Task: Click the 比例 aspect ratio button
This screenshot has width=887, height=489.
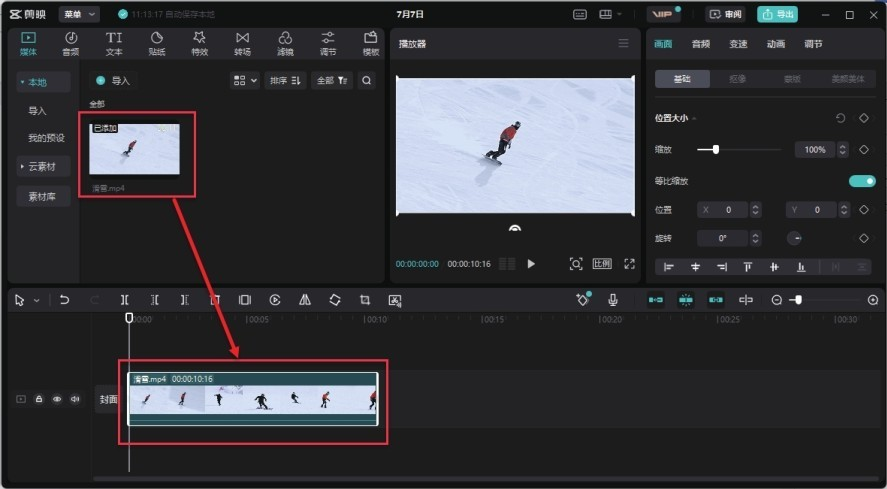Action: pos(602,264)
